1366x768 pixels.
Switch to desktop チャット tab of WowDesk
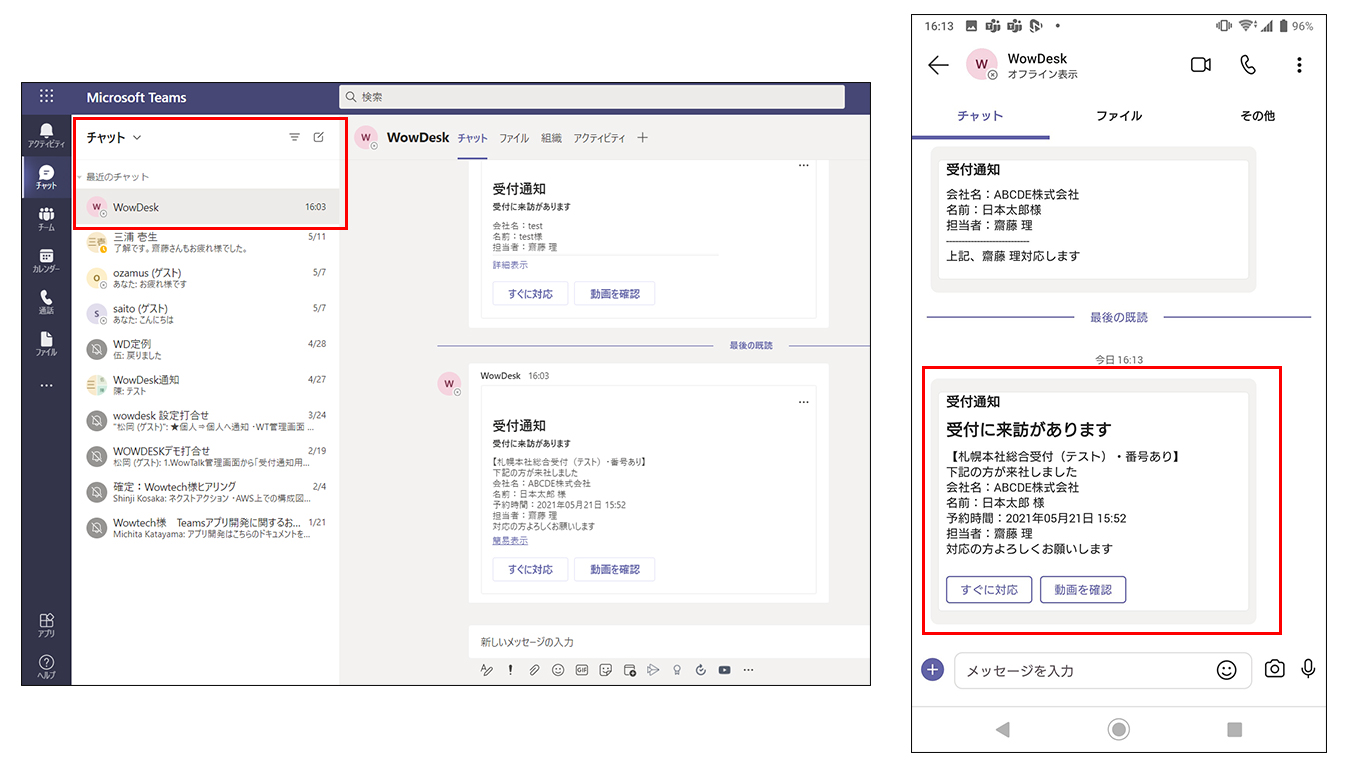click(473, 138)
